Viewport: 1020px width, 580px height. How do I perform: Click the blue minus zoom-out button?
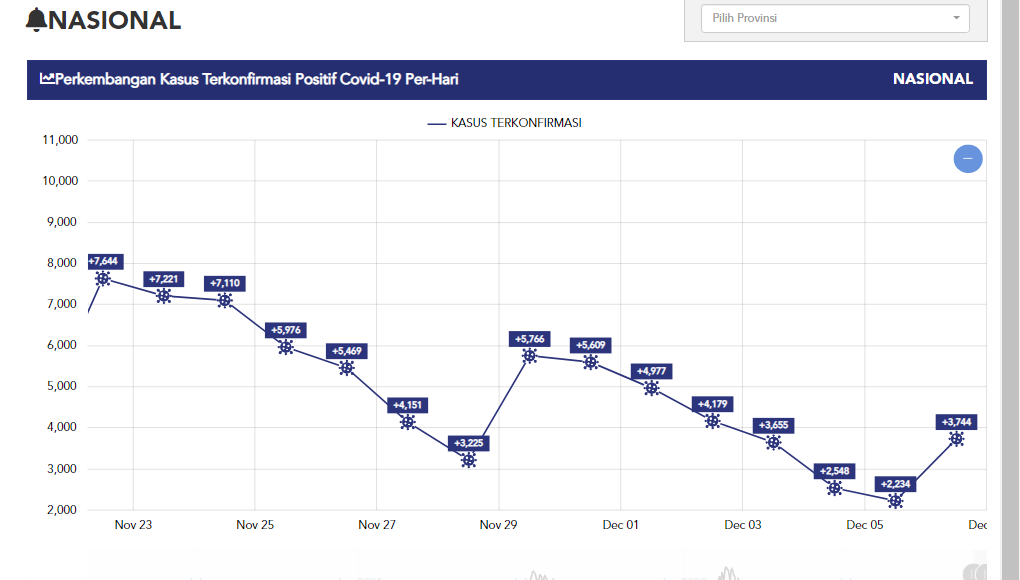coord(968,158)
